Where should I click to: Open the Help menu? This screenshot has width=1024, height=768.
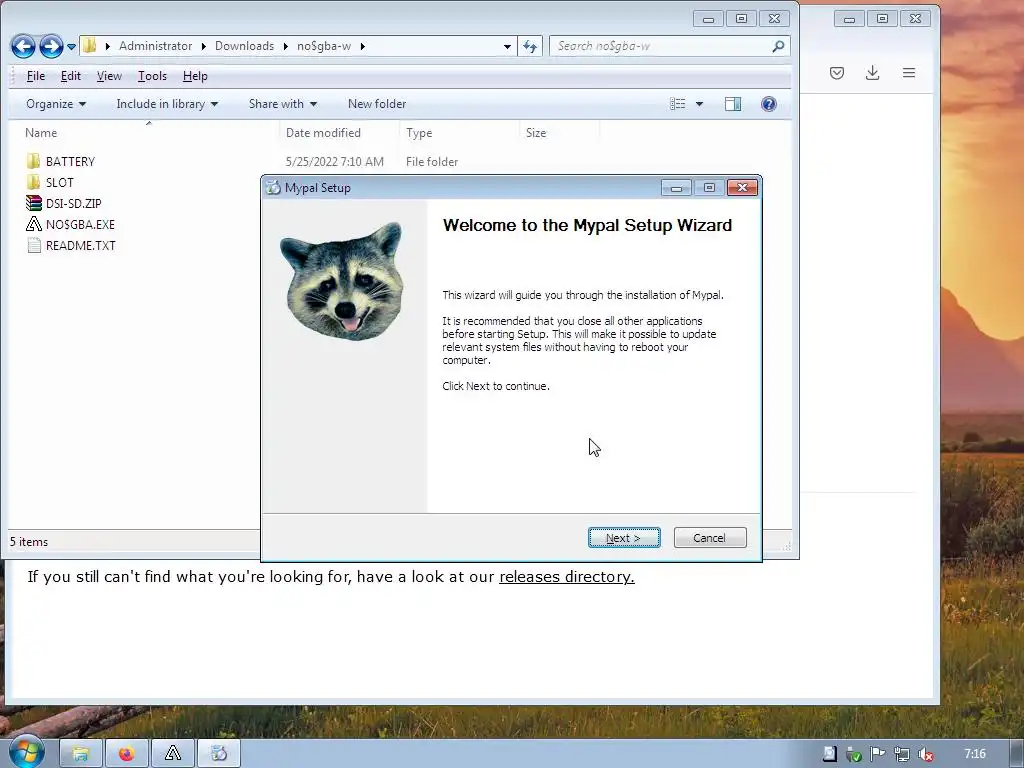pyautogui.click(x=195, y=76)
